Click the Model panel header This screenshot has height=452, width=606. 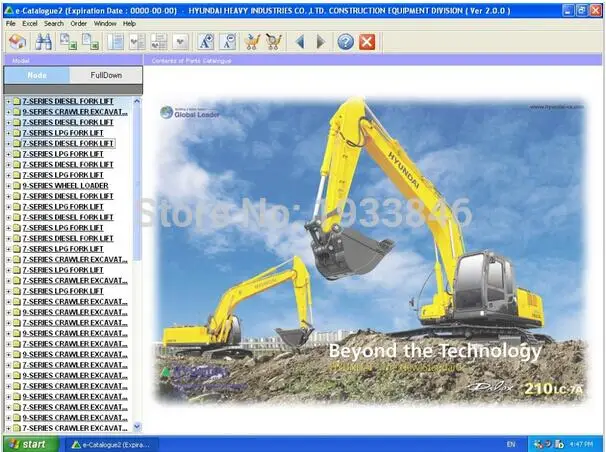[73, 60]
